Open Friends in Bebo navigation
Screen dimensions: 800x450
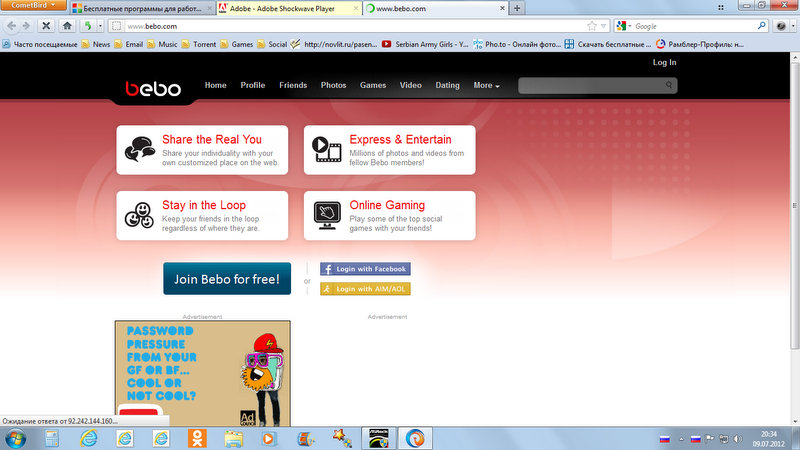pyautogui.click(x=293, y=85)
